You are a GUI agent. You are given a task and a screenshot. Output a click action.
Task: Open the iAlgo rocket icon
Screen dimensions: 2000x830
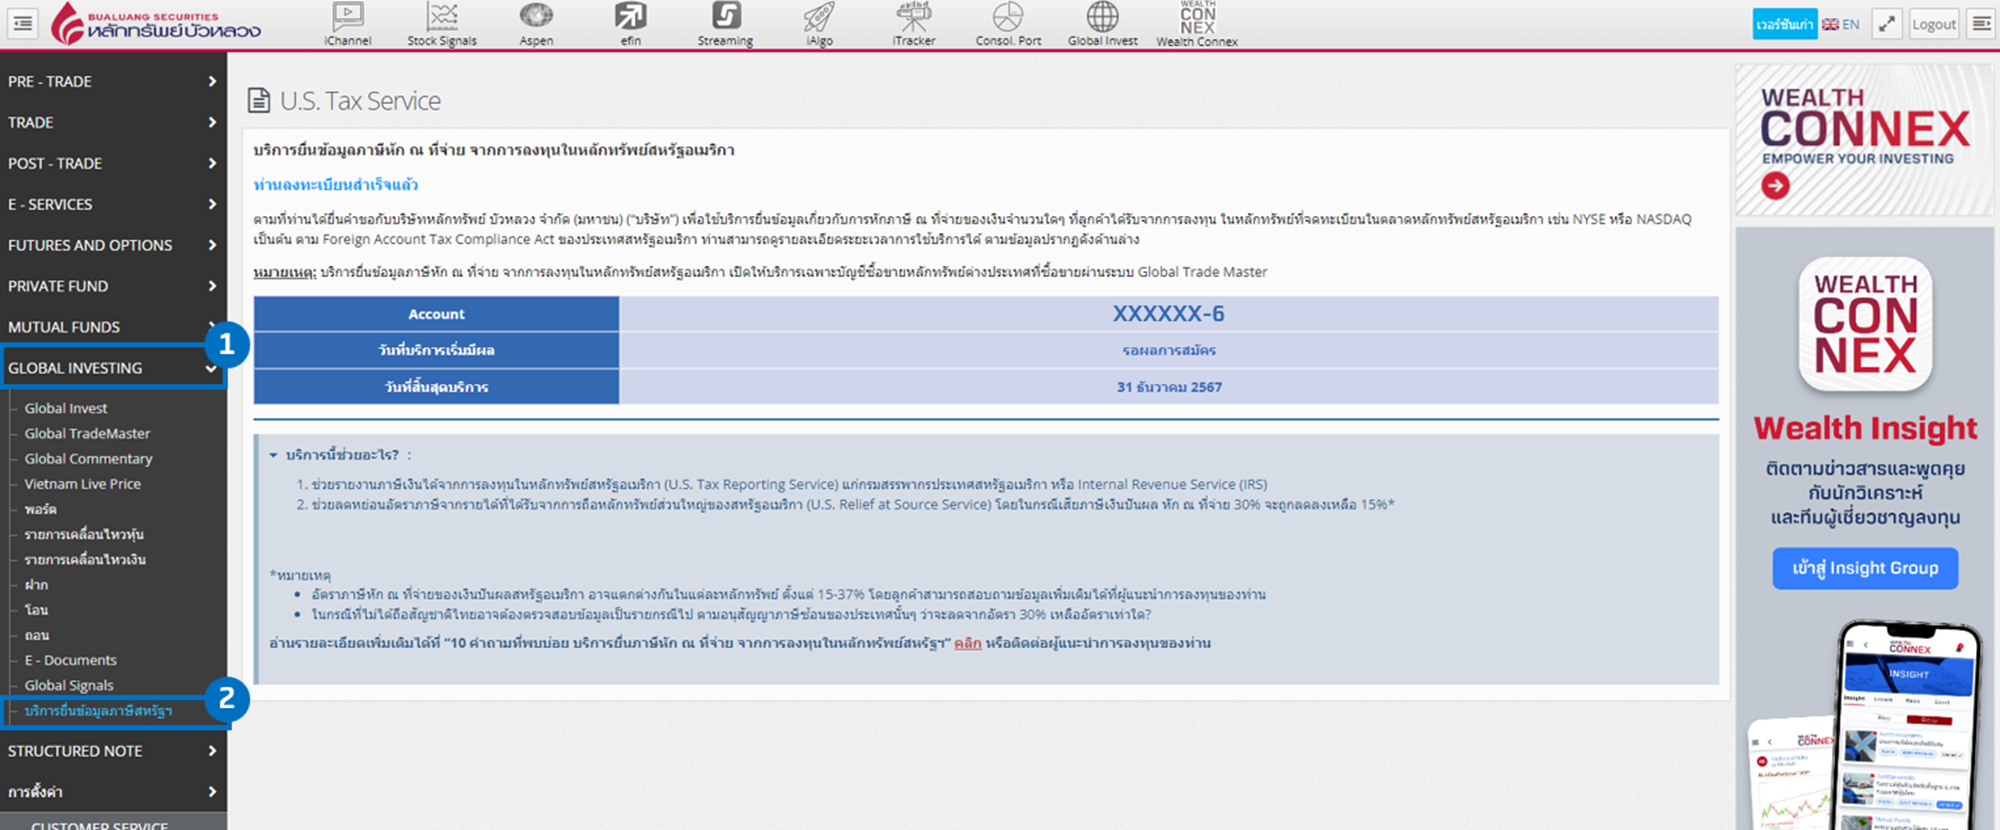(819, 24)
